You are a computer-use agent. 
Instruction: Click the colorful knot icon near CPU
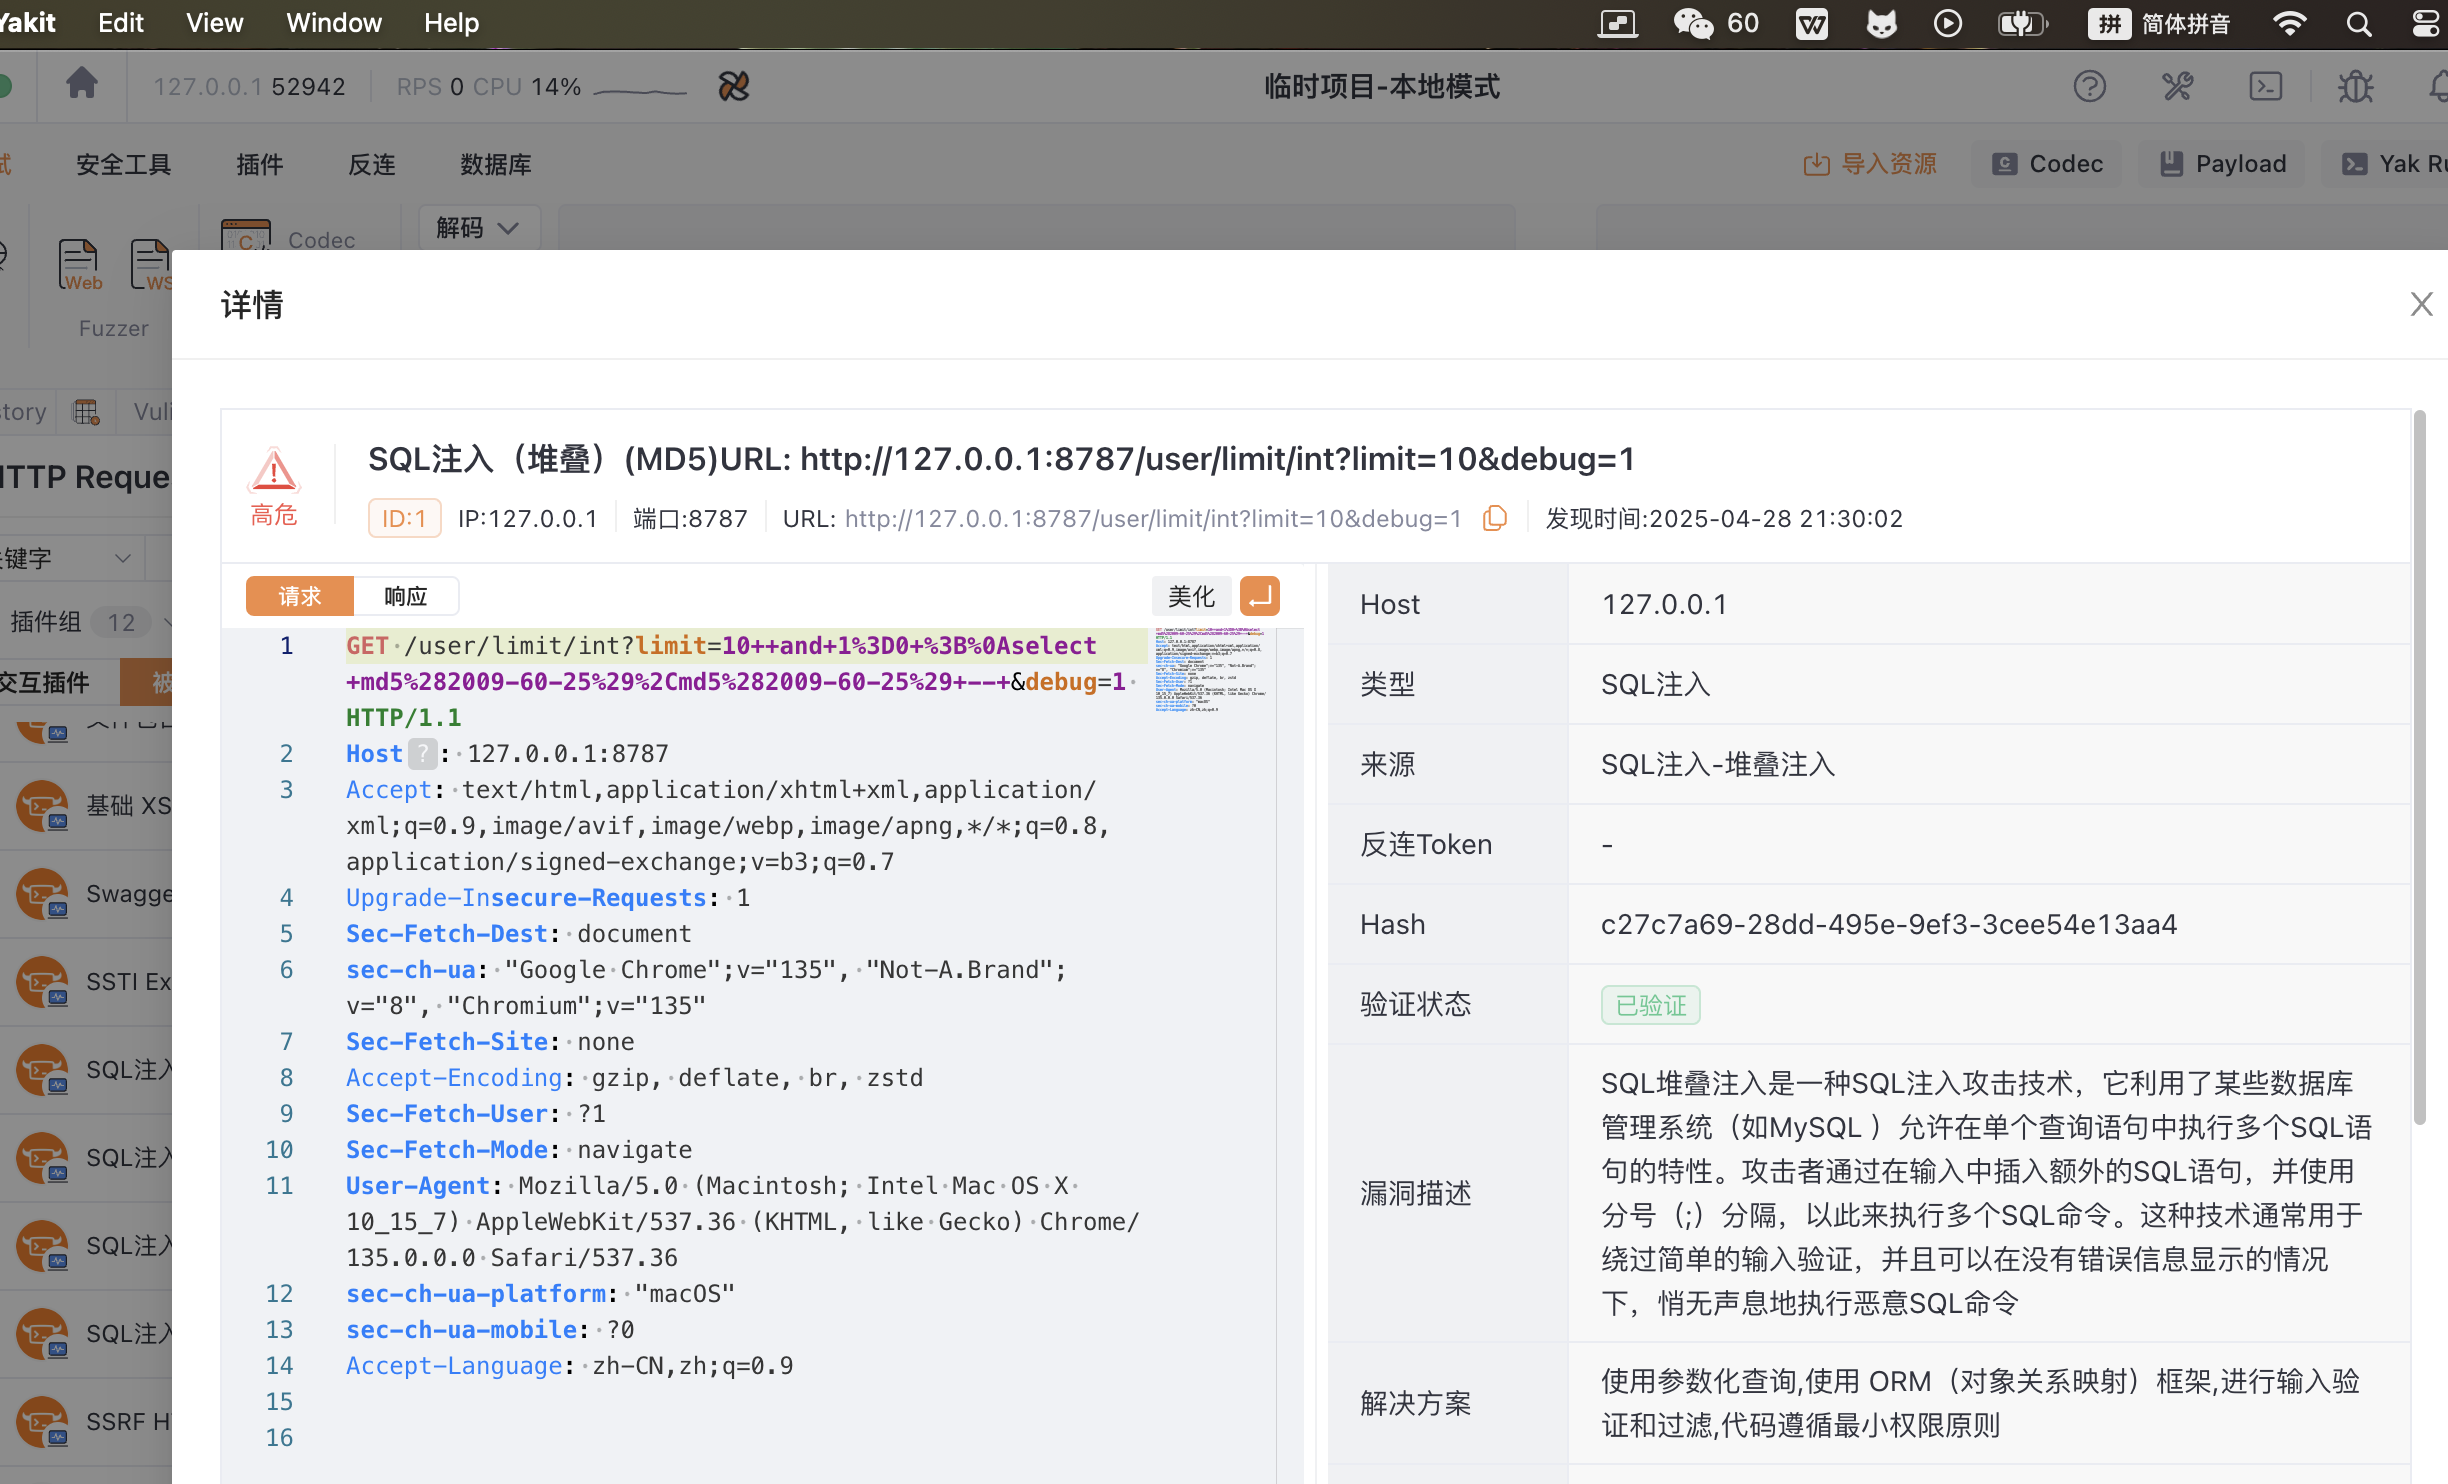(x=733, y=87)
